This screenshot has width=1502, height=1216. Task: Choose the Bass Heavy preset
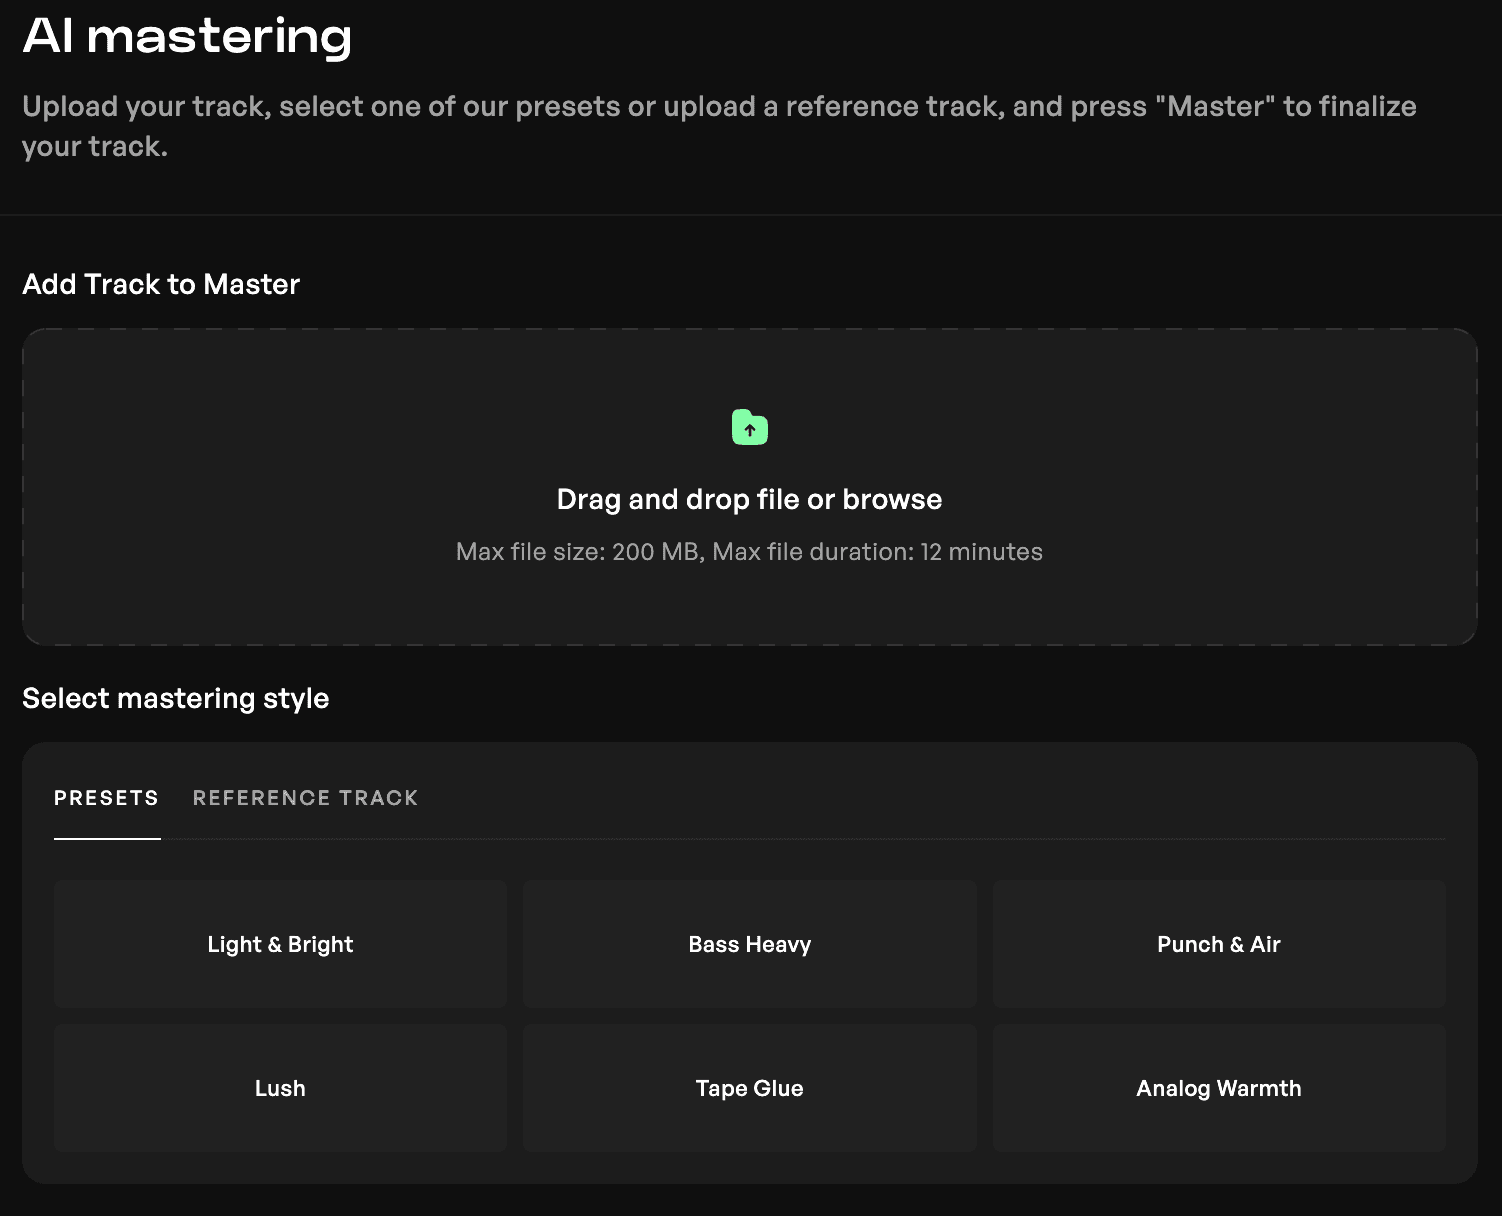750,944
